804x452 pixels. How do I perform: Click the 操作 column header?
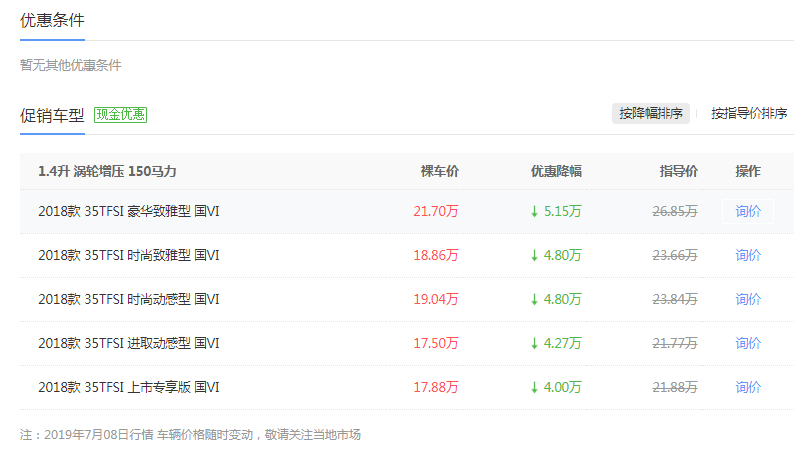pyautogui.click(x=748, y=171)
